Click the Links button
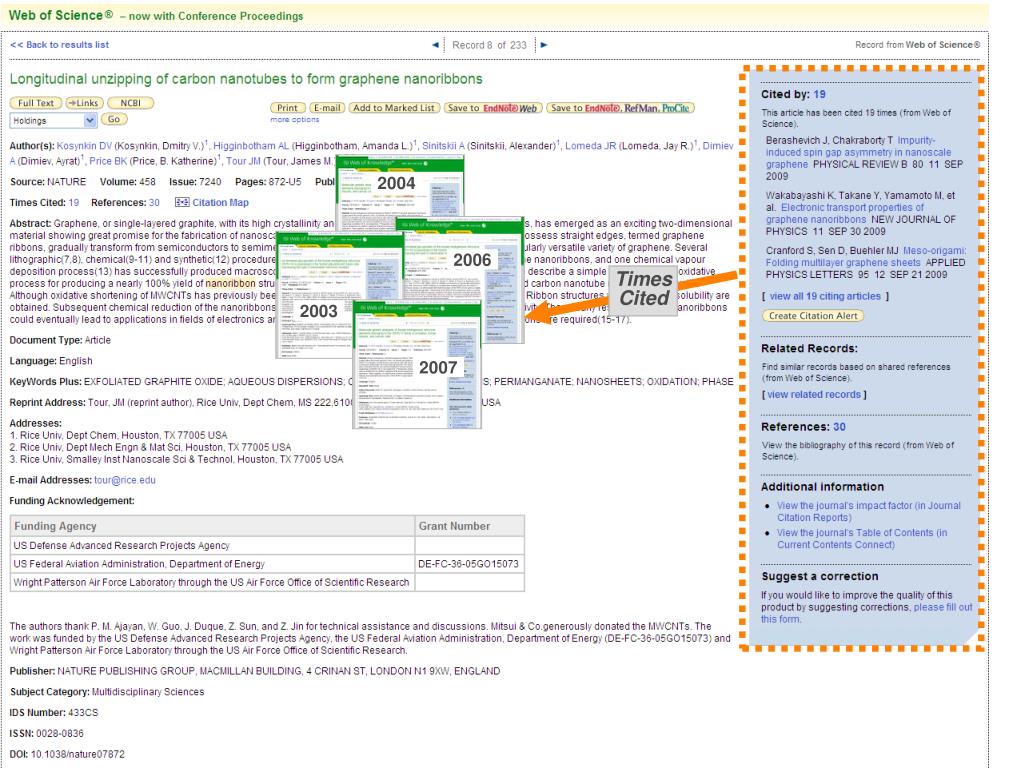This screenshot has height=768, width=1024. pyautogui.click(x=84, y=103)
